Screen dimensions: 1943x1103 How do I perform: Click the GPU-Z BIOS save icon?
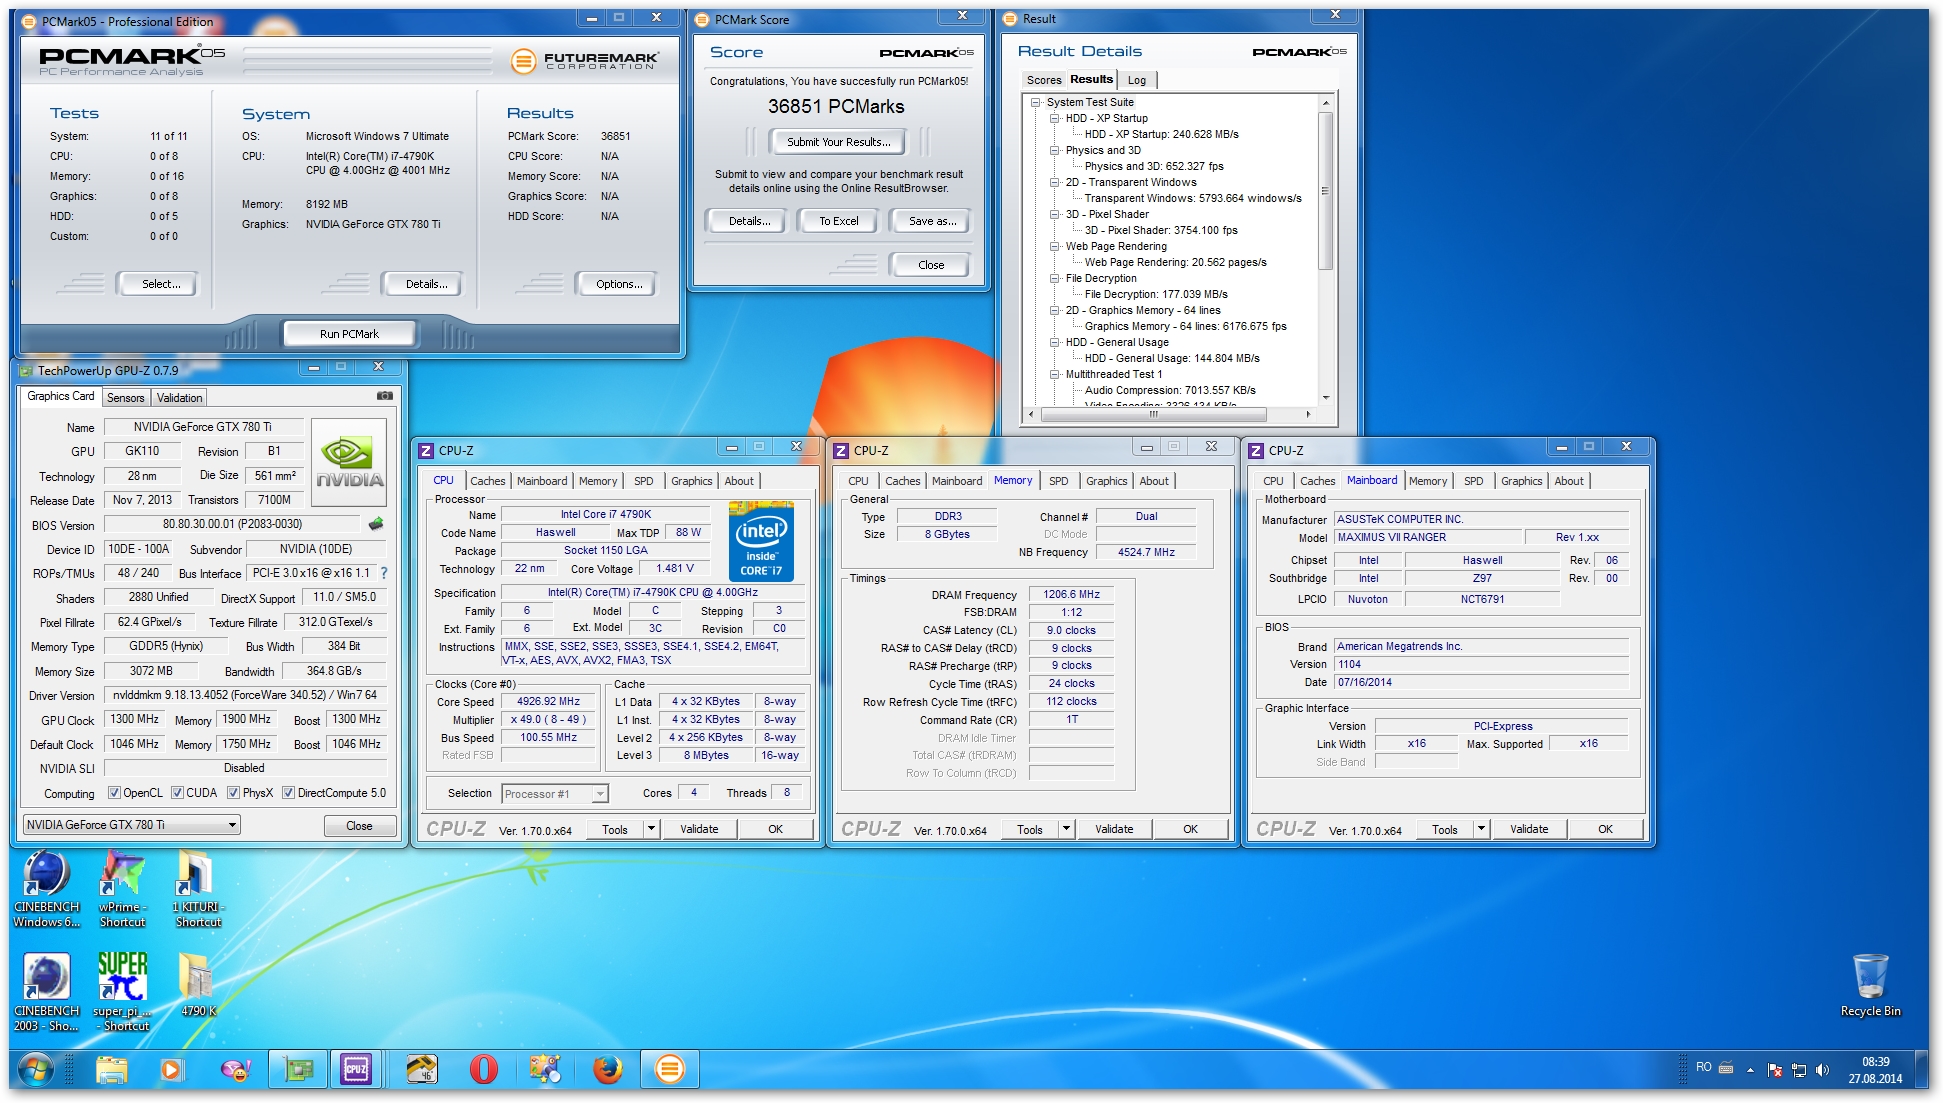[376, 524]
